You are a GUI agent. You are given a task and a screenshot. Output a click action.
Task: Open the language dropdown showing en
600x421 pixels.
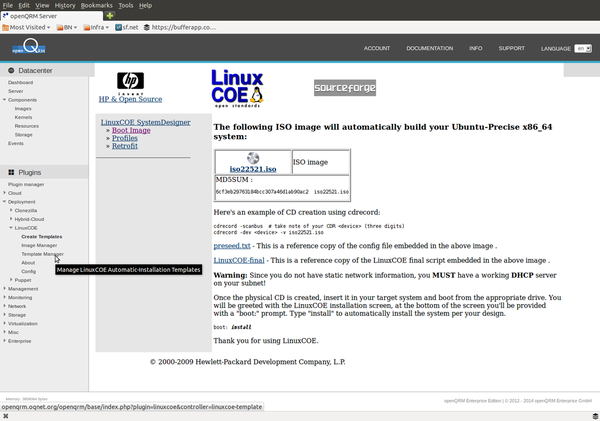(x=583, y=49)
